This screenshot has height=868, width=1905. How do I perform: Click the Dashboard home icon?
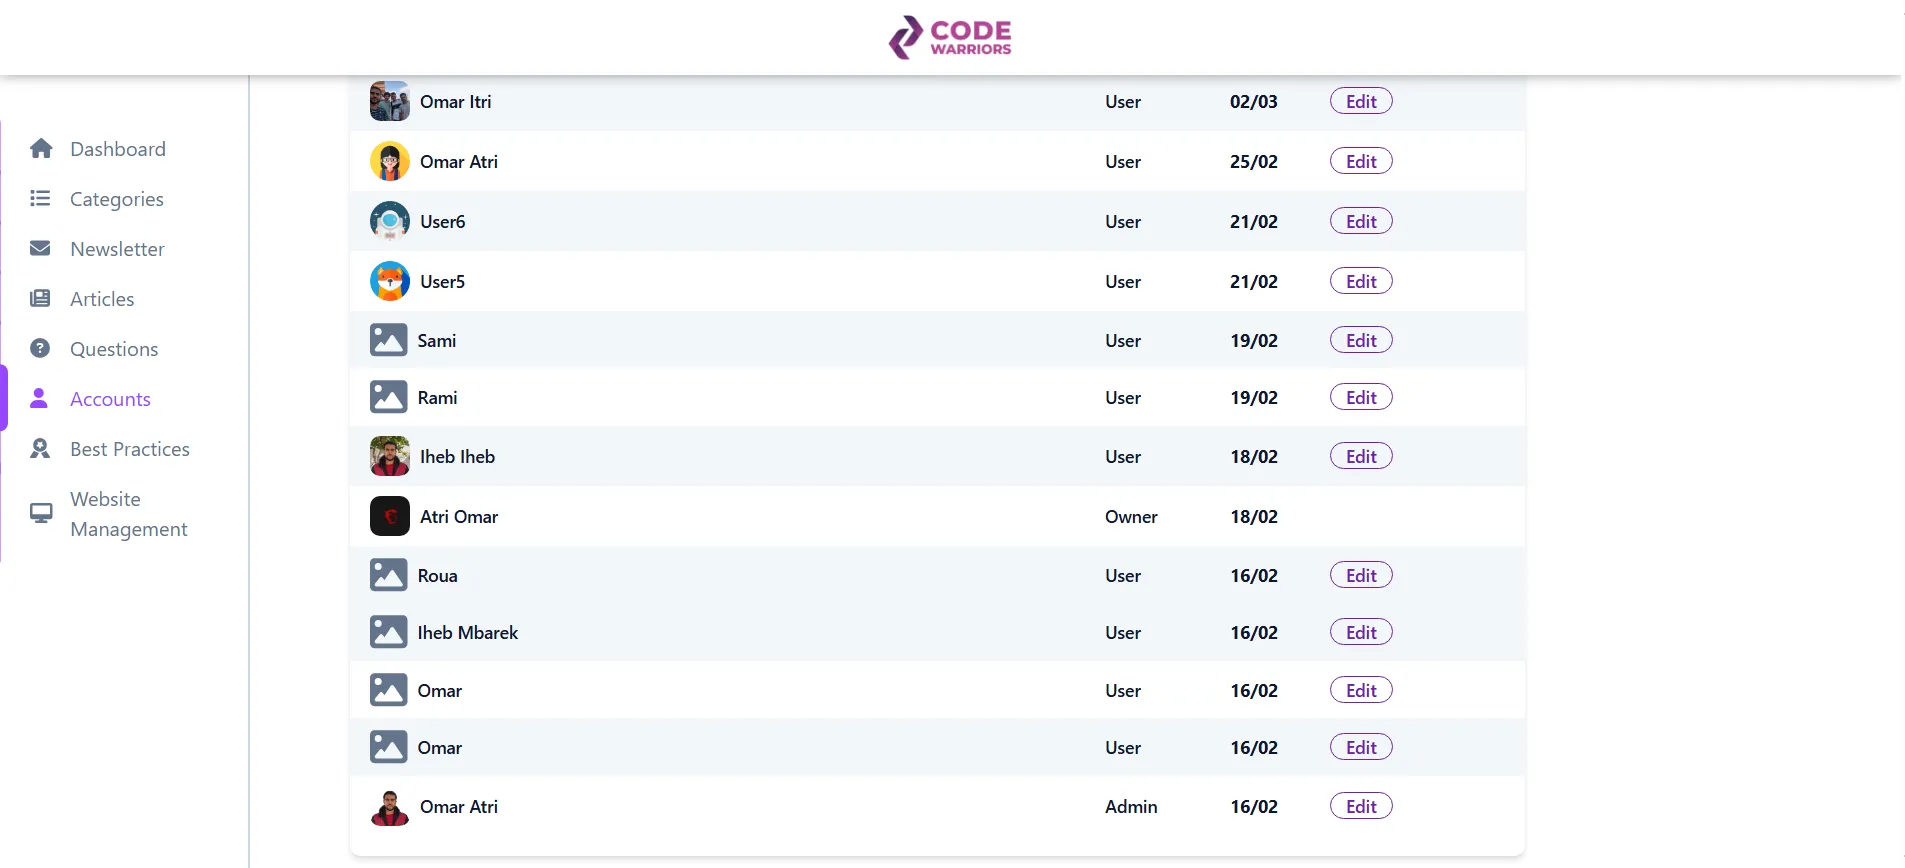(x=41, y=149)
